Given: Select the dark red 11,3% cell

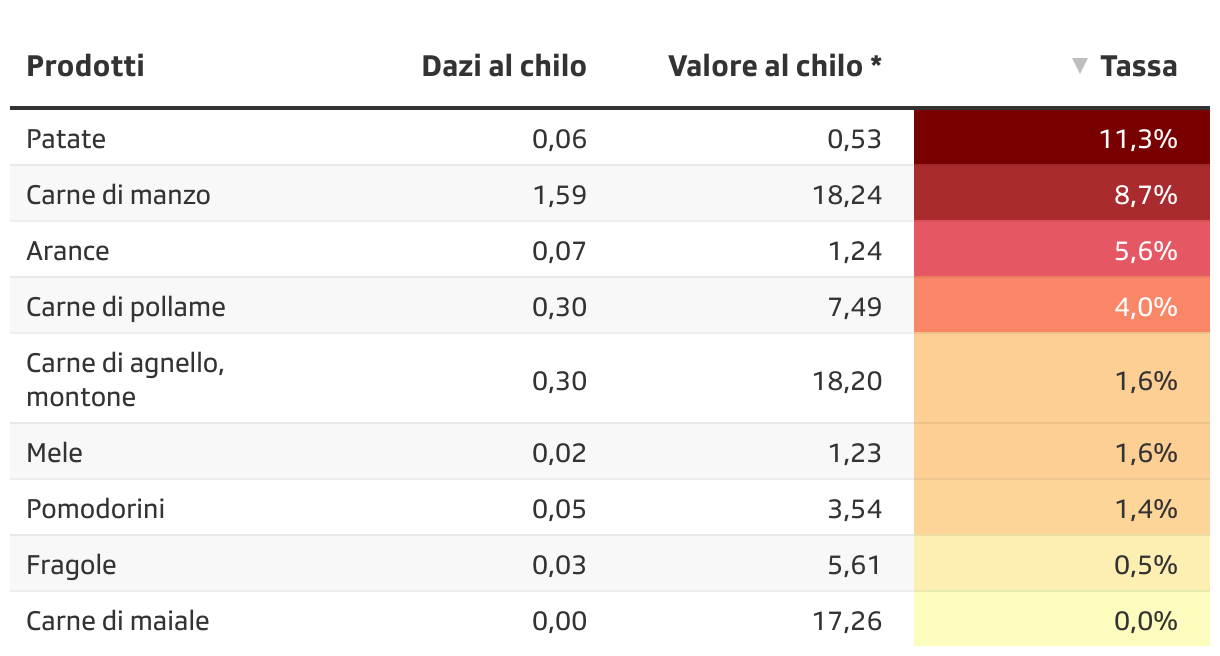Looking at the screenshot, I should tap(1061, 138).
